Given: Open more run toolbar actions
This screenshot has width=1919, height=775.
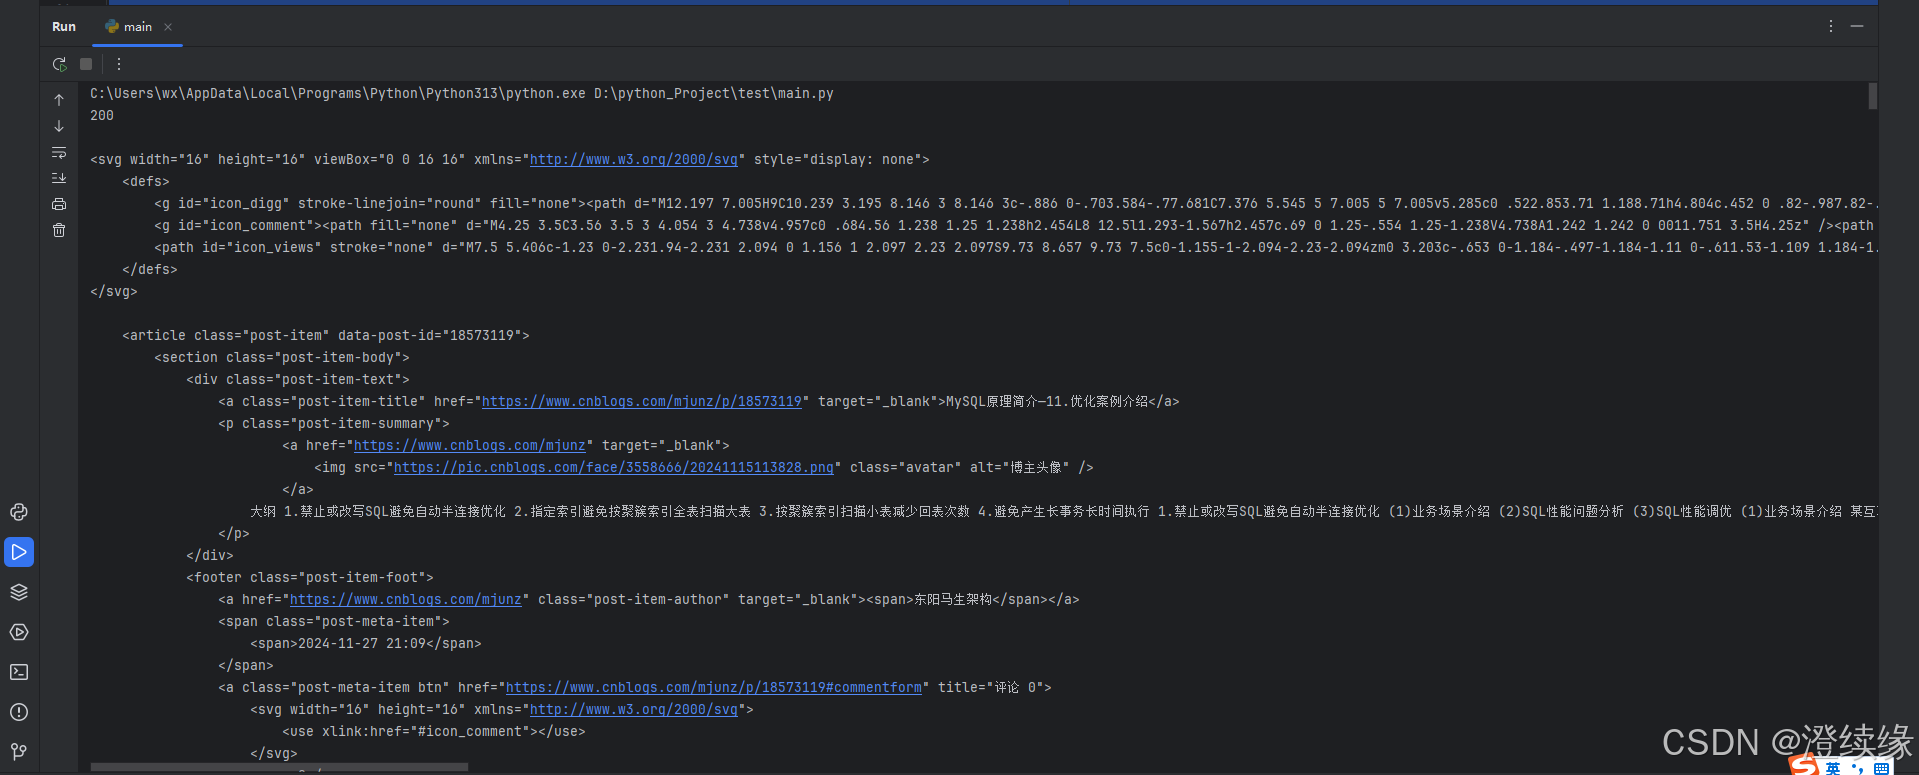Looking at the screenshot, I should coord(119,64).
